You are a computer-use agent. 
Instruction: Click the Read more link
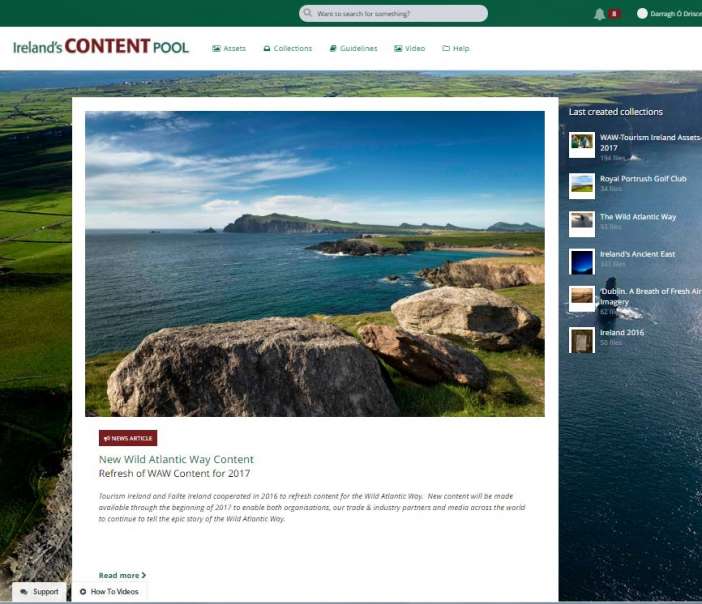(122, 575)
